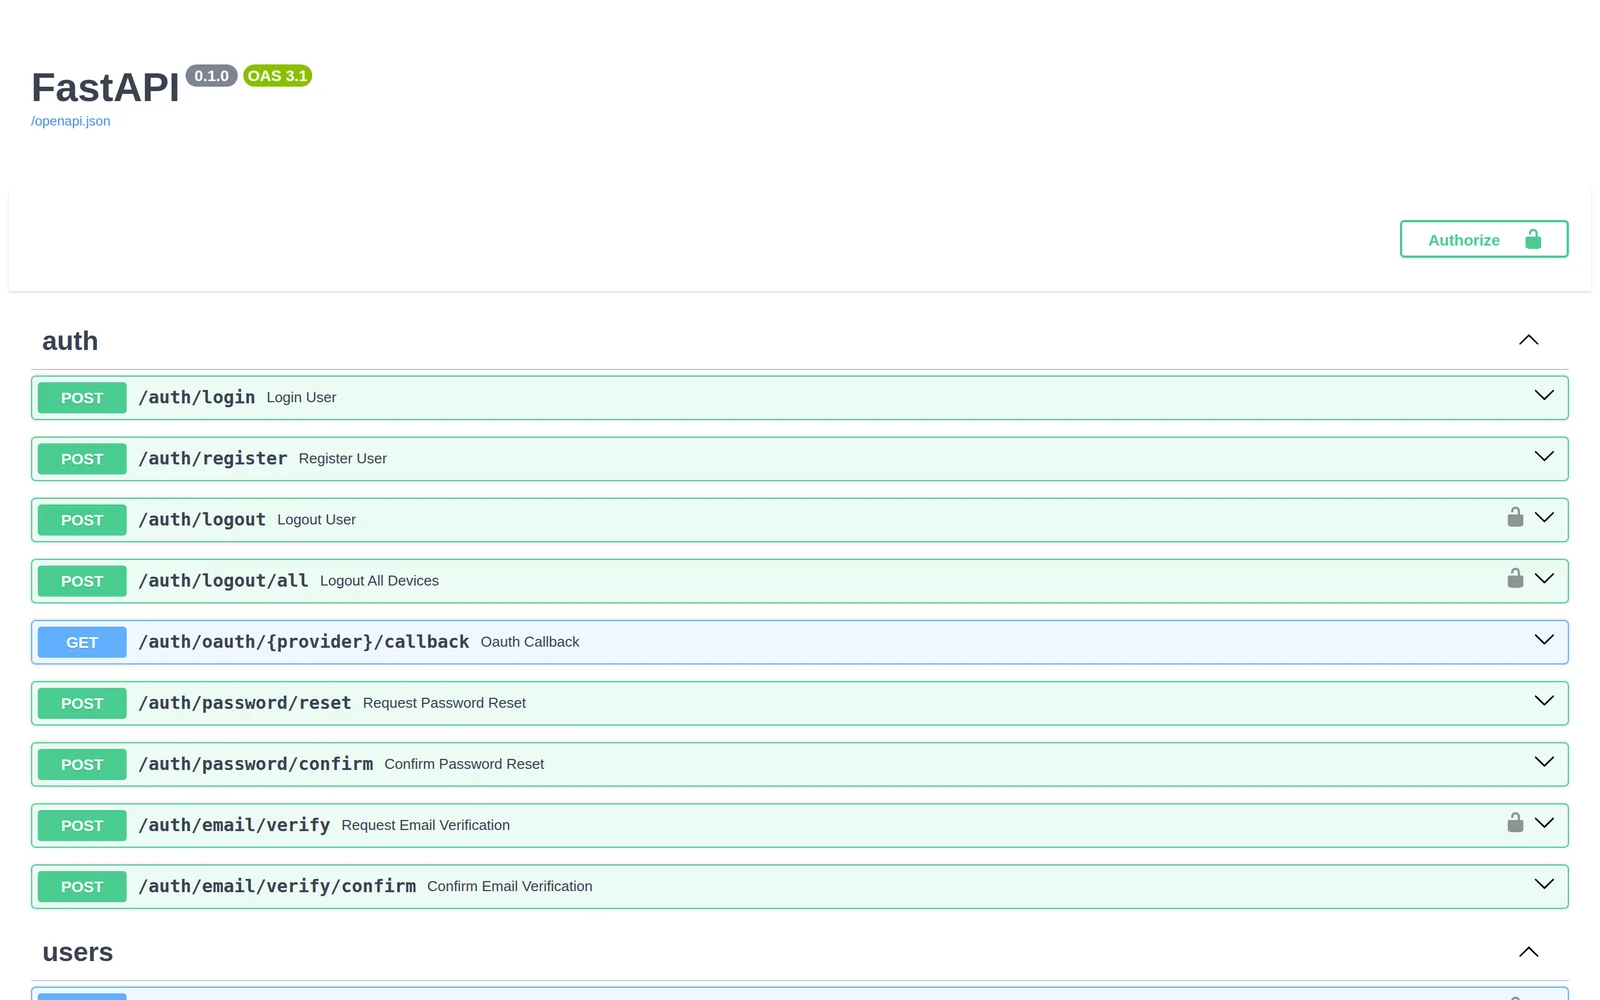Image resolution: width=1600 pixels, height=1000 pixels.
Task: Expand the /auth/password/reset endpoint chevron
Action: pos(1544,700)
